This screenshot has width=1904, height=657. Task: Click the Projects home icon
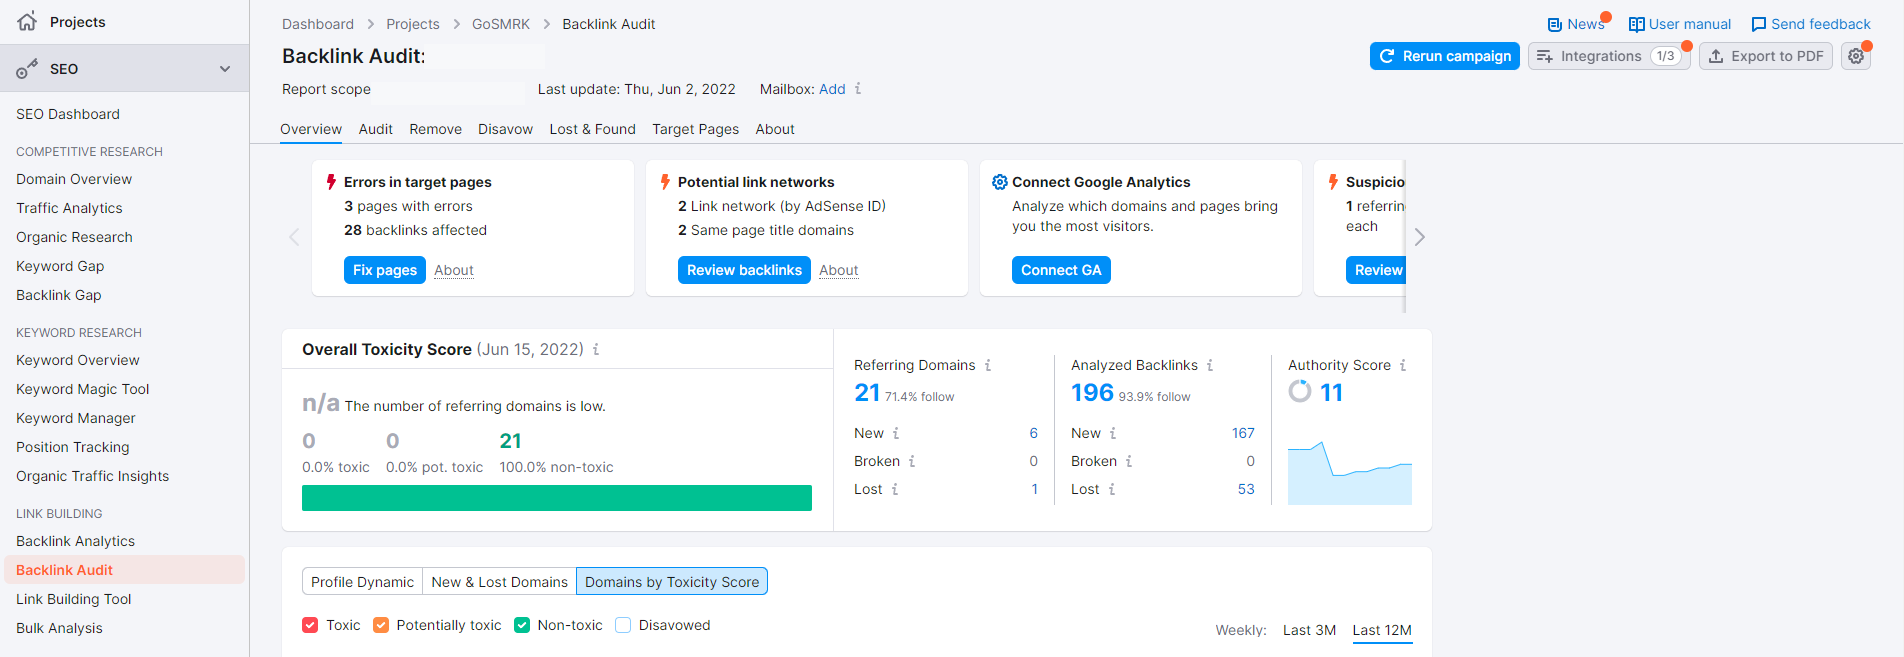tap(27, 21)
